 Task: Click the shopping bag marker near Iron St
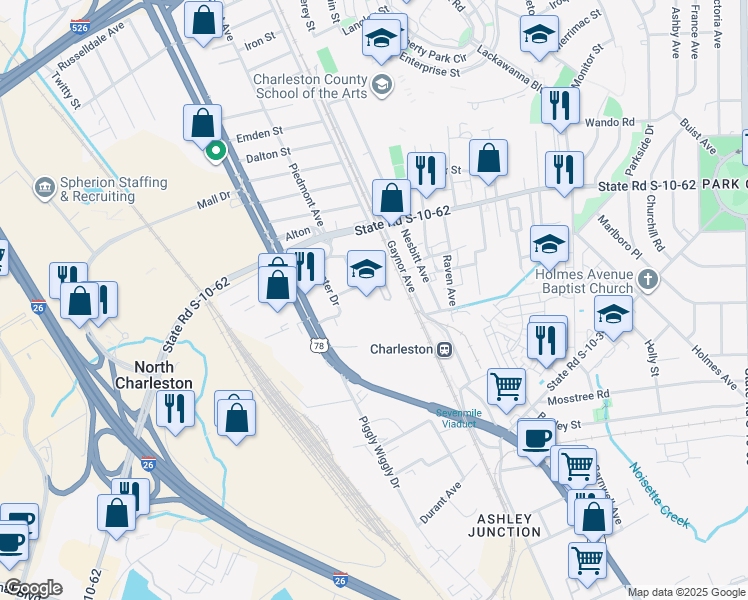[x=203, y=19]
